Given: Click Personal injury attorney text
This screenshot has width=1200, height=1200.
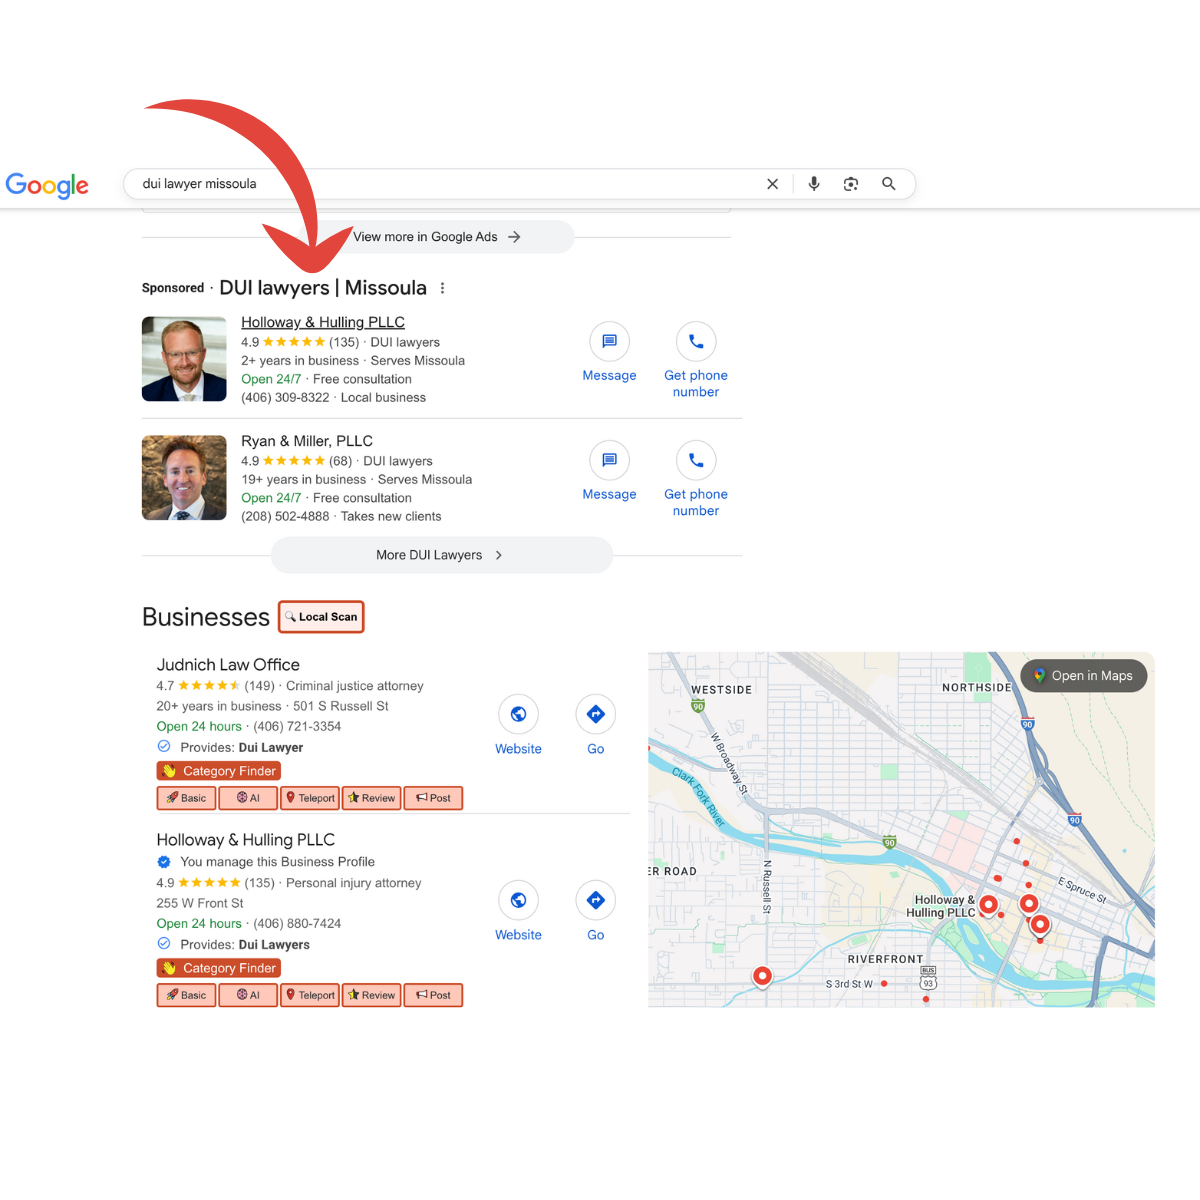Looking at the screenshot, I should (x=354, y=883).
